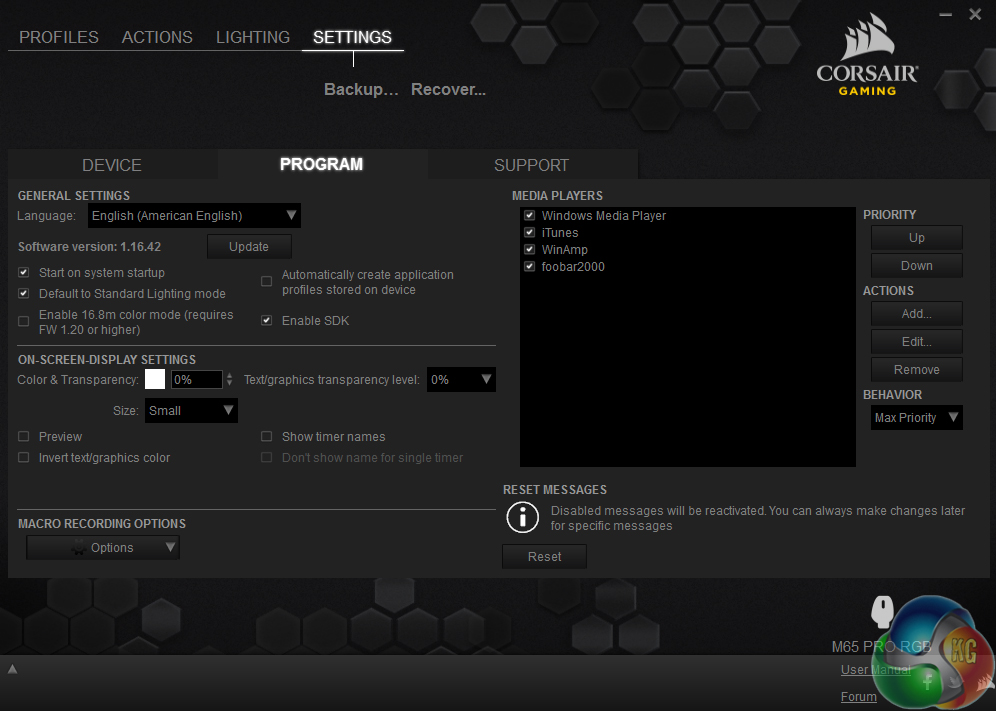Viewport: 996px width, 711px height.
Task: Open the PROFILES tab
Action: click(58, 37)
